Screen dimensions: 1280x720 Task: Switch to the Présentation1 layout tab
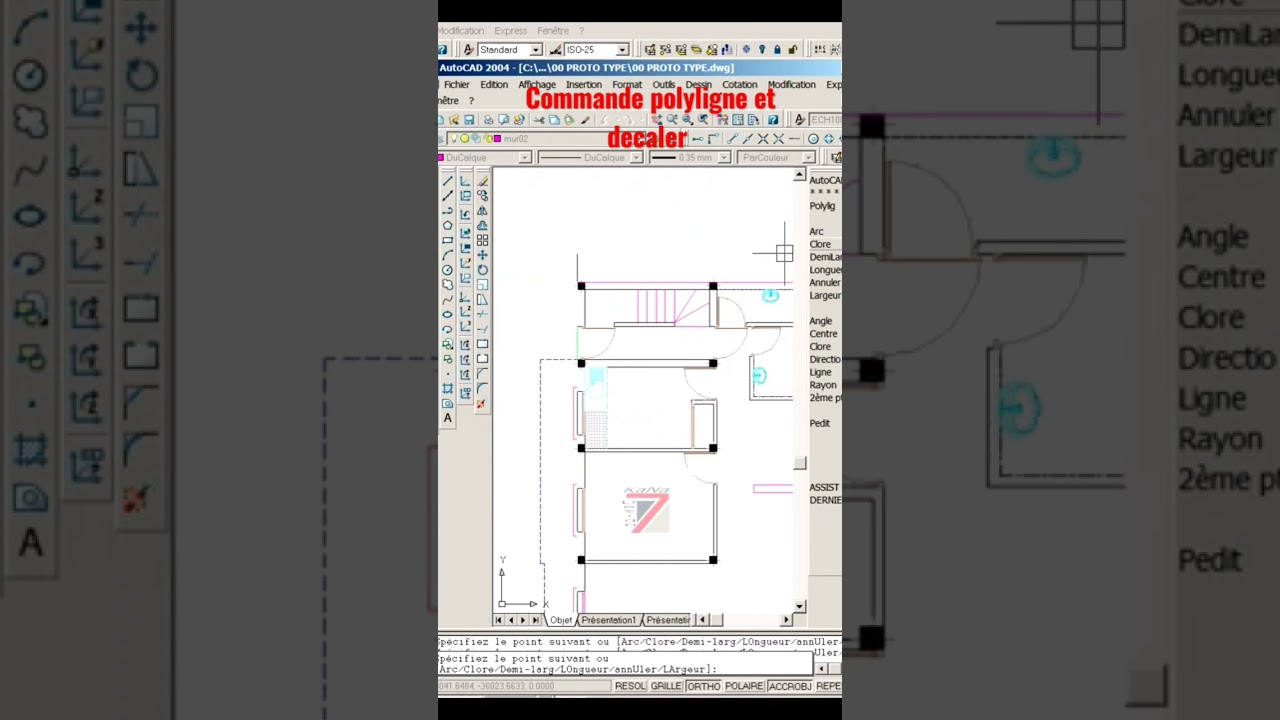608,620
